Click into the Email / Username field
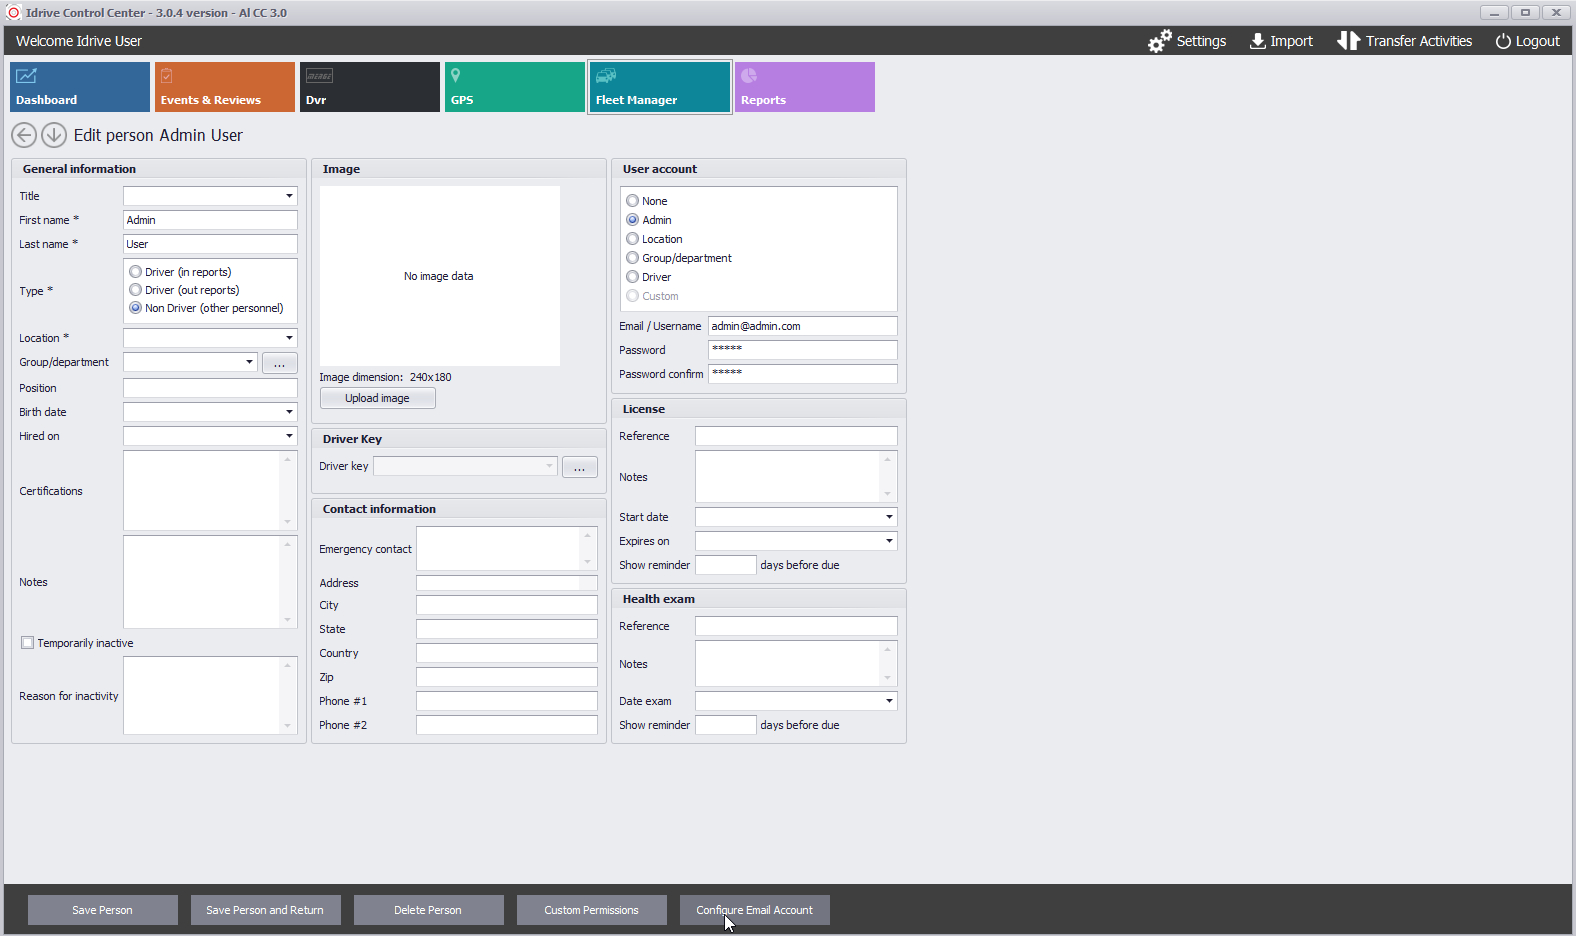1576x936 pixels. coord(802,326)
